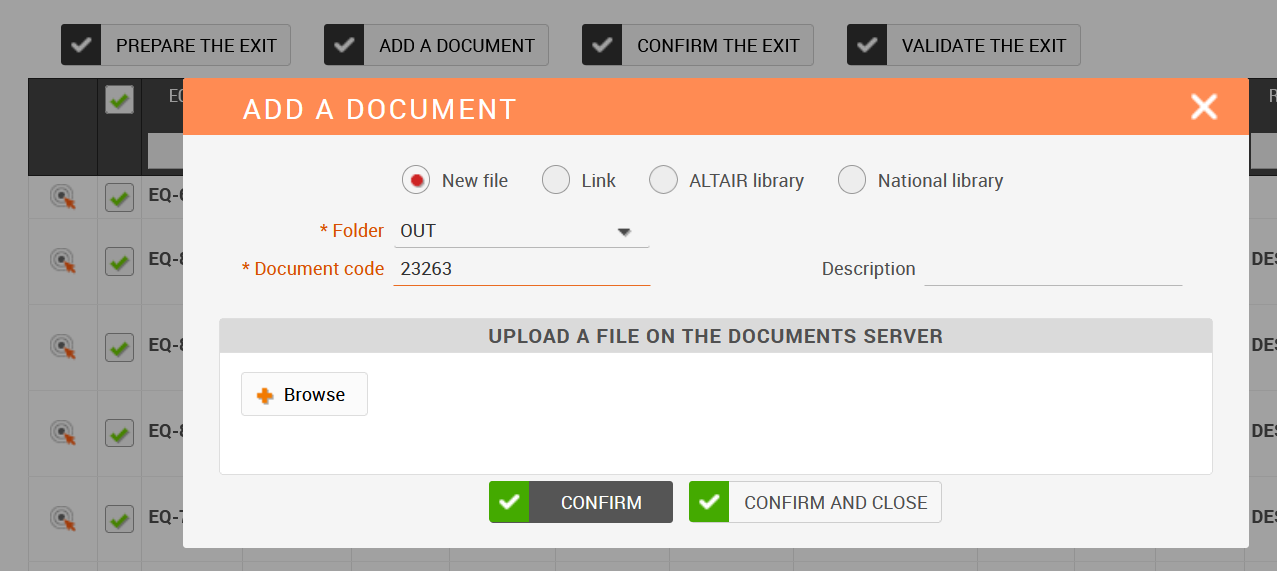Image resolution: width=1277 pixels, height=571 pixels.
Task: Uncheck the first row's green checkbox
Action: (x=120, y=197)
